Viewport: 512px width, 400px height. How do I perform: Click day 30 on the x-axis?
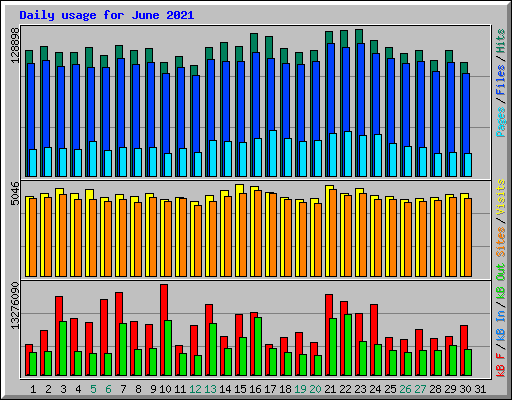pos(465,389)
